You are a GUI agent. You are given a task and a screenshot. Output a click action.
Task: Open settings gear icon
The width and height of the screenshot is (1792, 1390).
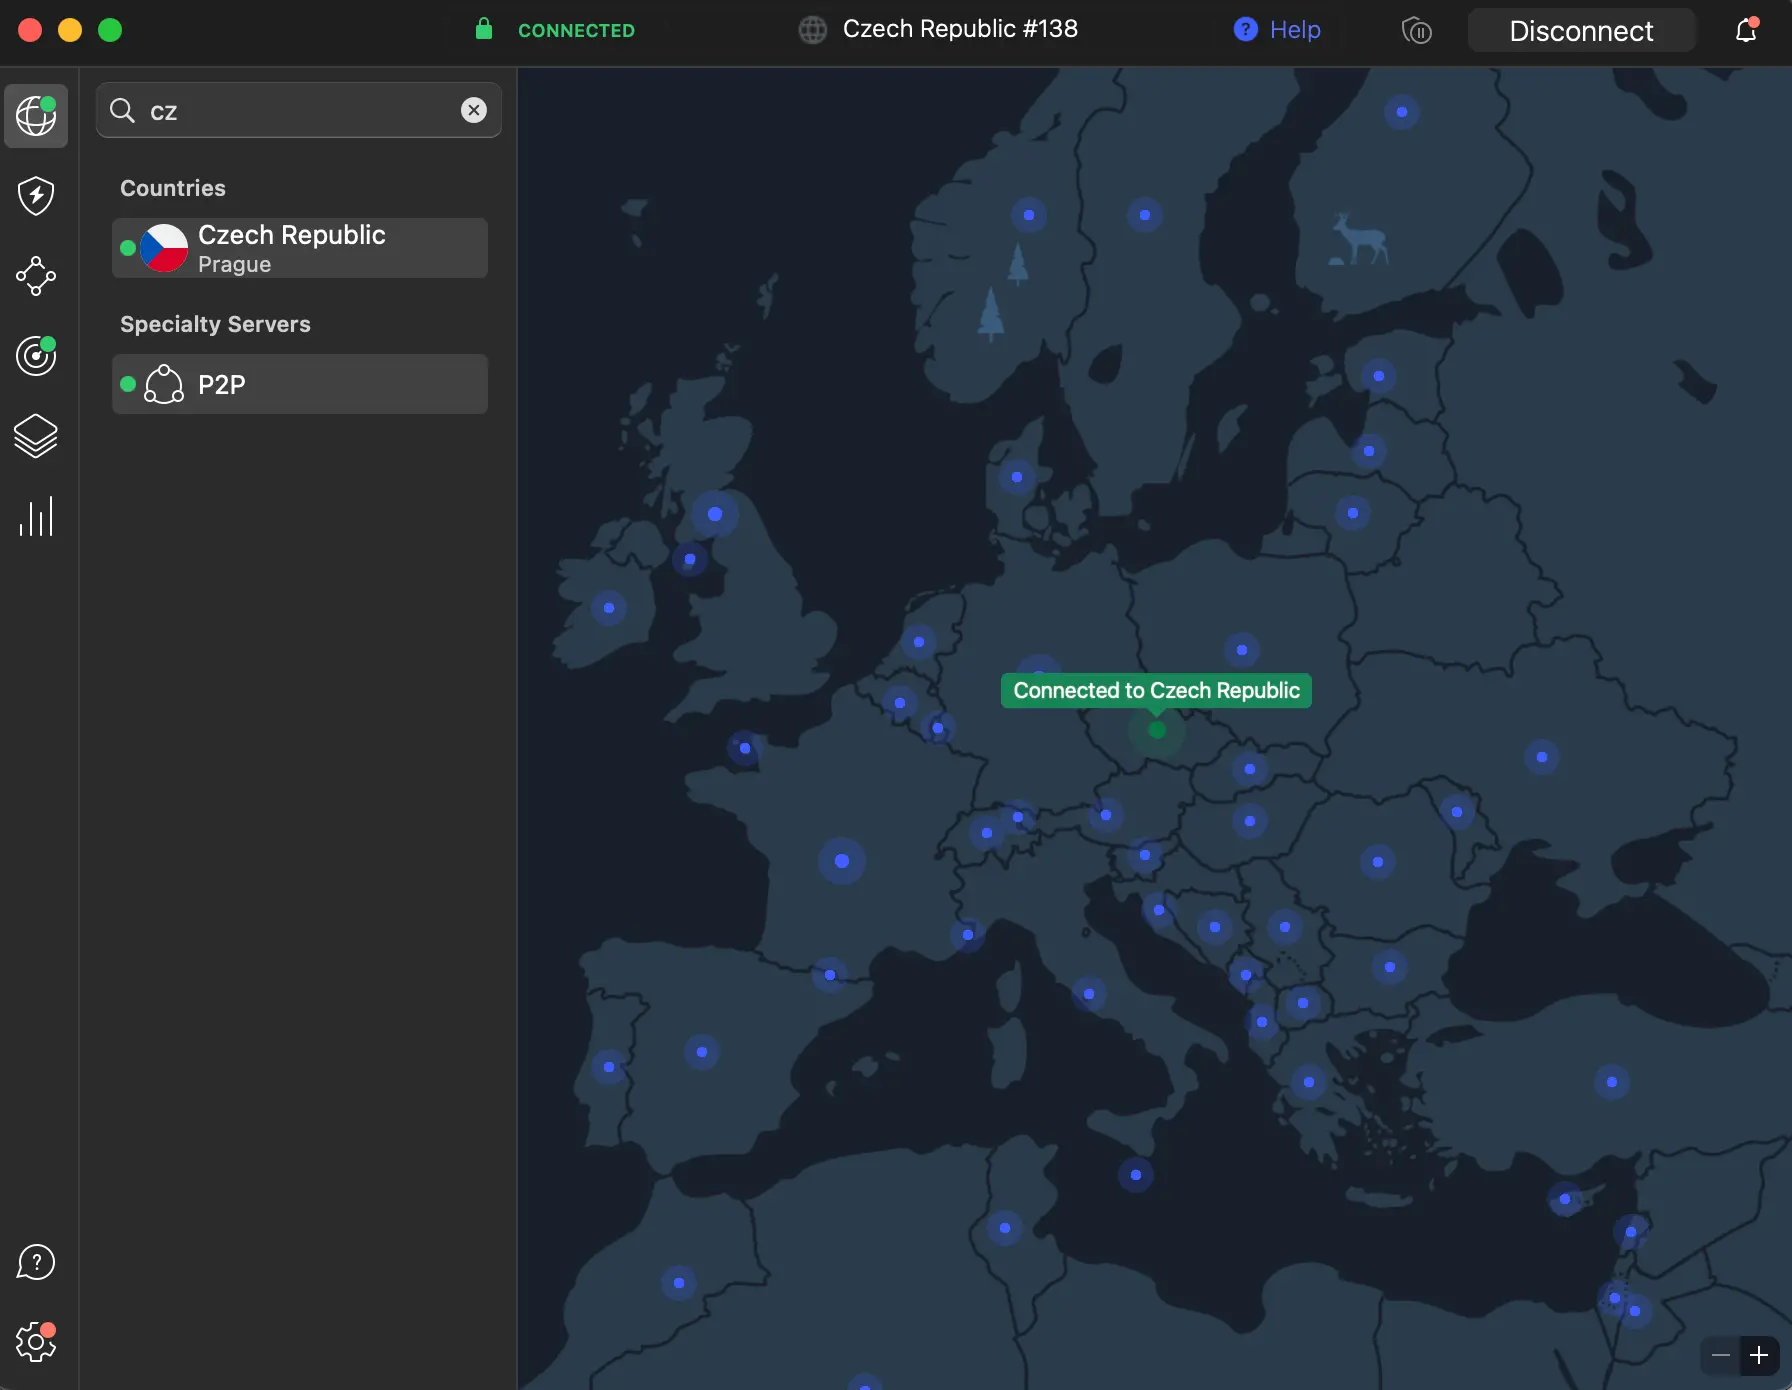pyautogui.click(x=36, y=1342)
